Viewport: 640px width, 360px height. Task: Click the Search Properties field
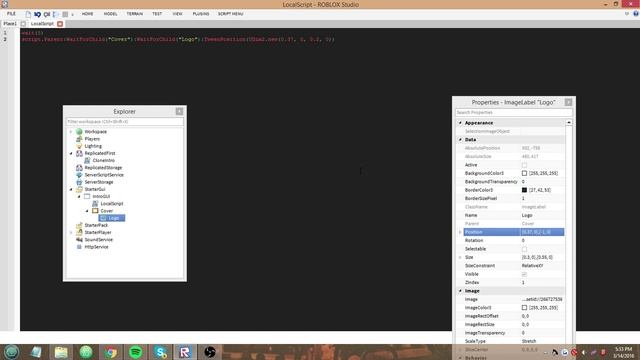pos(514,112)
